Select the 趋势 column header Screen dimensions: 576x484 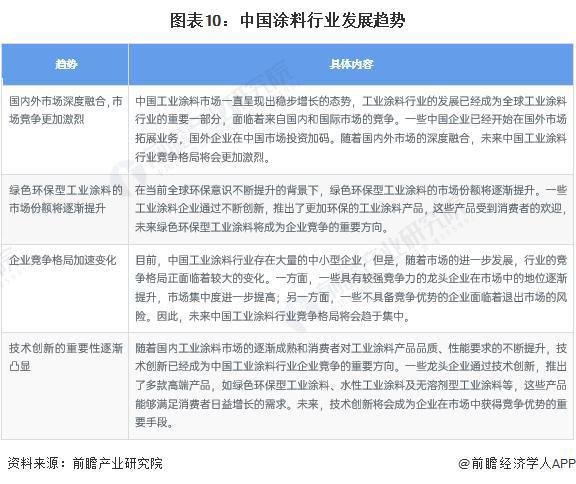tap(66, 64)
